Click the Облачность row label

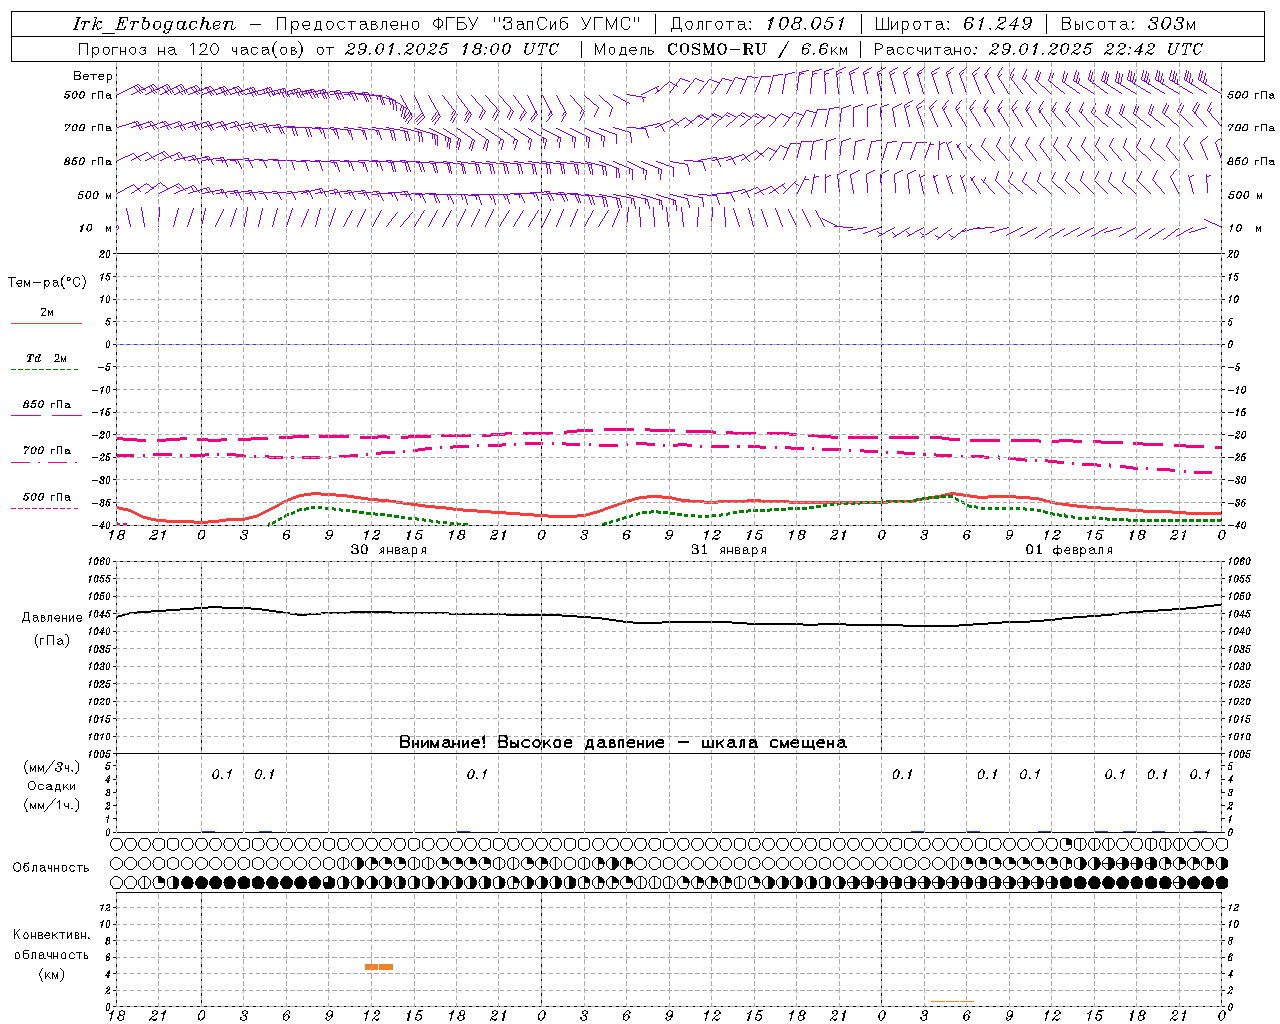click(x=51, y=867)
